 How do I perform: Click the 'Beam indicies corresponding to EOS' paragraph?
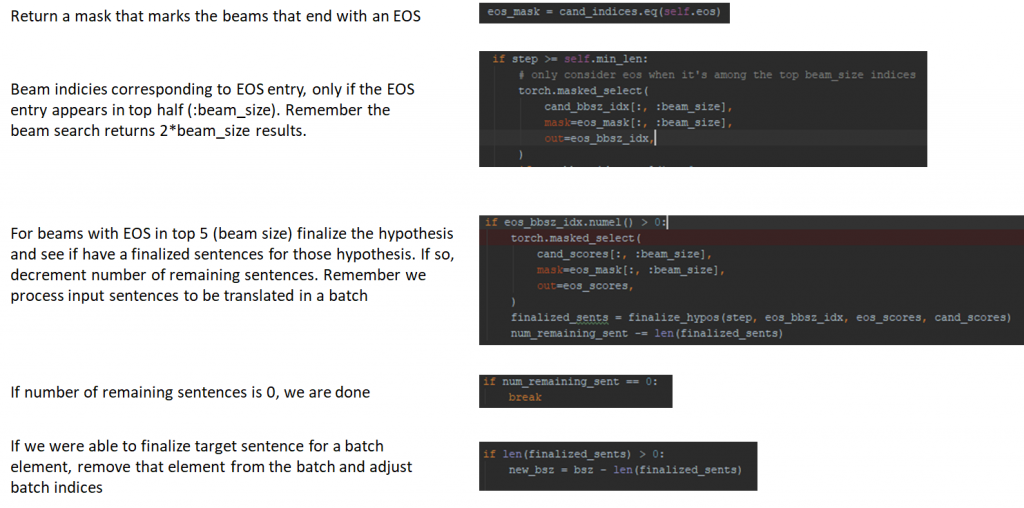(212, 110)
